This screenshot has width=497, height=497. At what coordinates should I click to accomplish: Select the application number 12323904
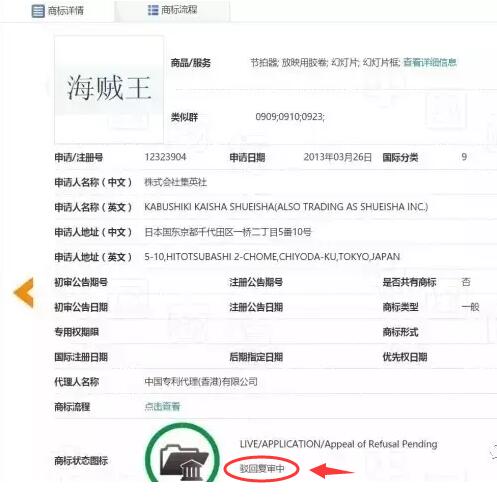coord(165,157)
